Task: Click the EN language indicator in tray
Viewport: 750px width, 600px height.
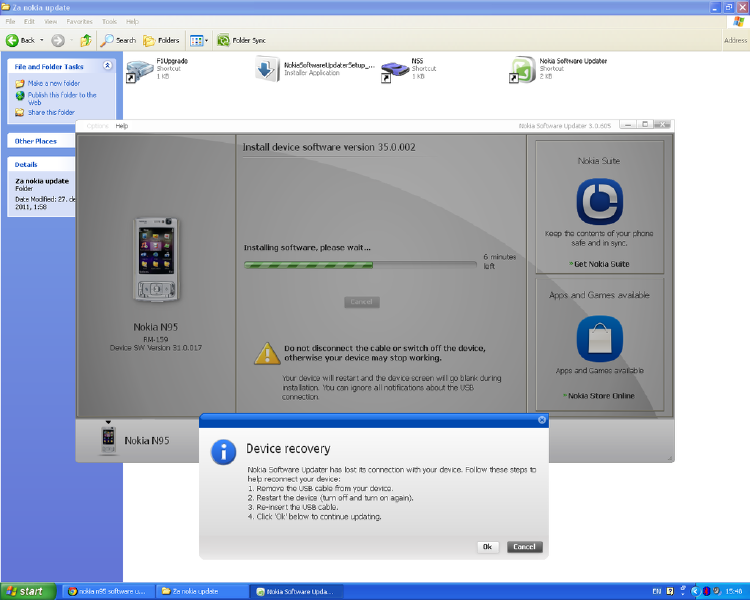Action: coord(657,591)
